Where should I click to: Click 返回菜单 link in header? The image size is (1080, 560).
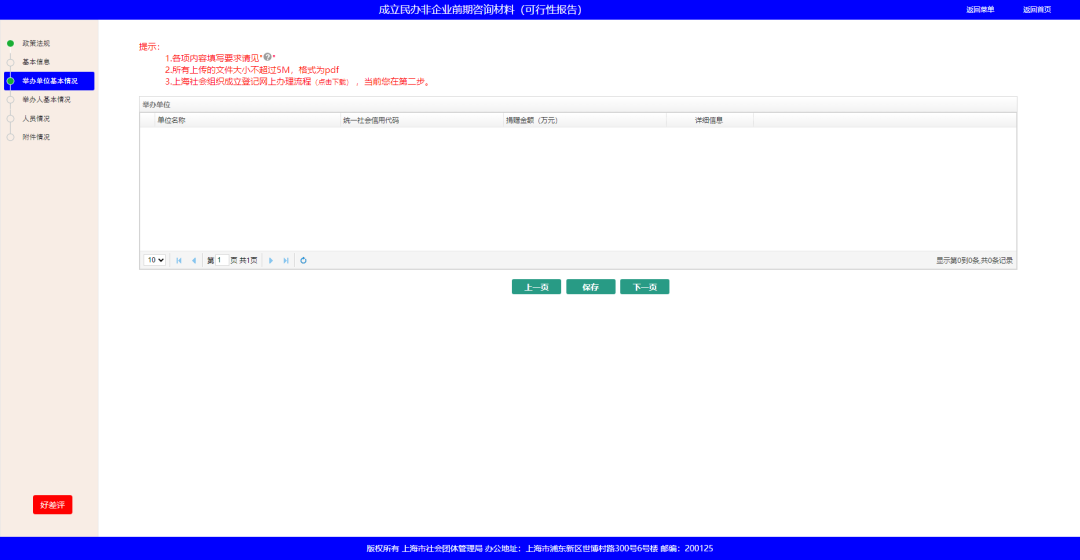[x=979, y=10]
